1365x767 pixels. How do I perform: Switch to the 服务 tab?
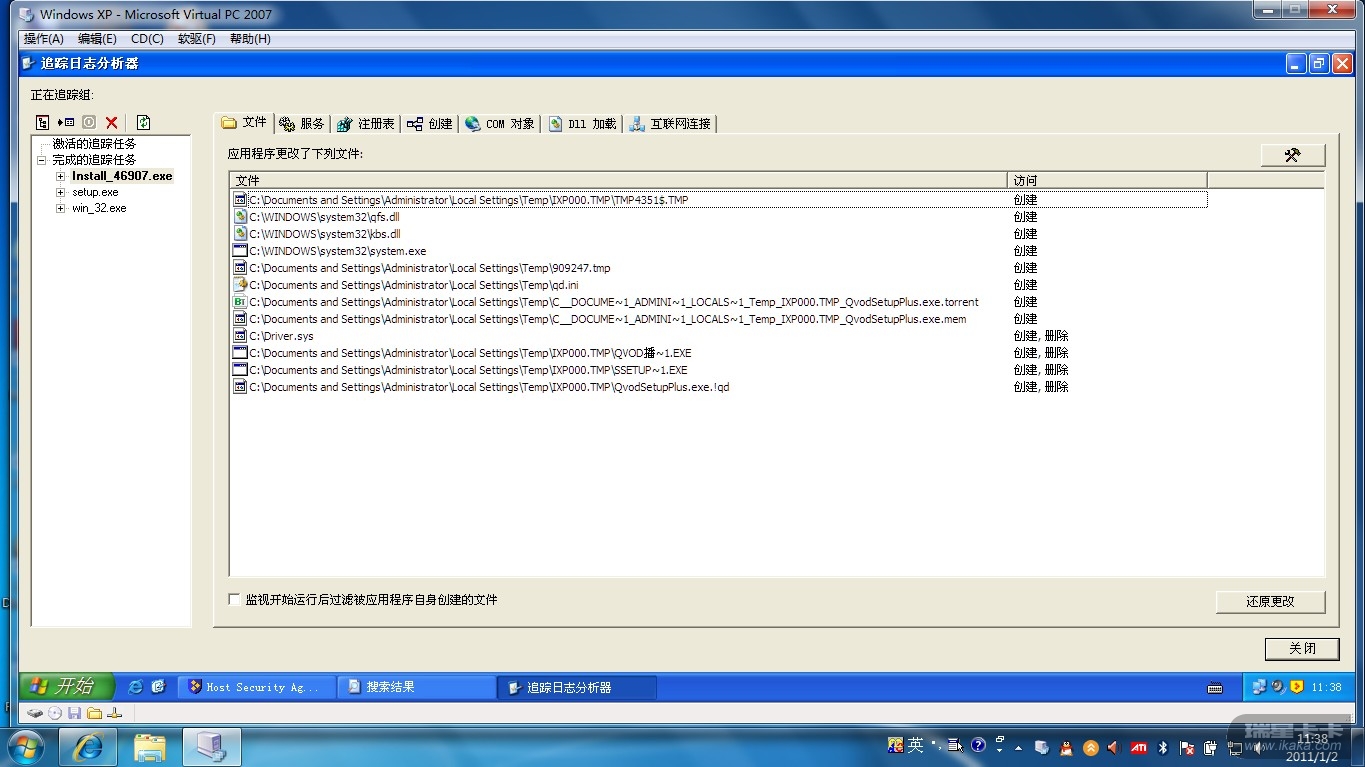point(302,124)
